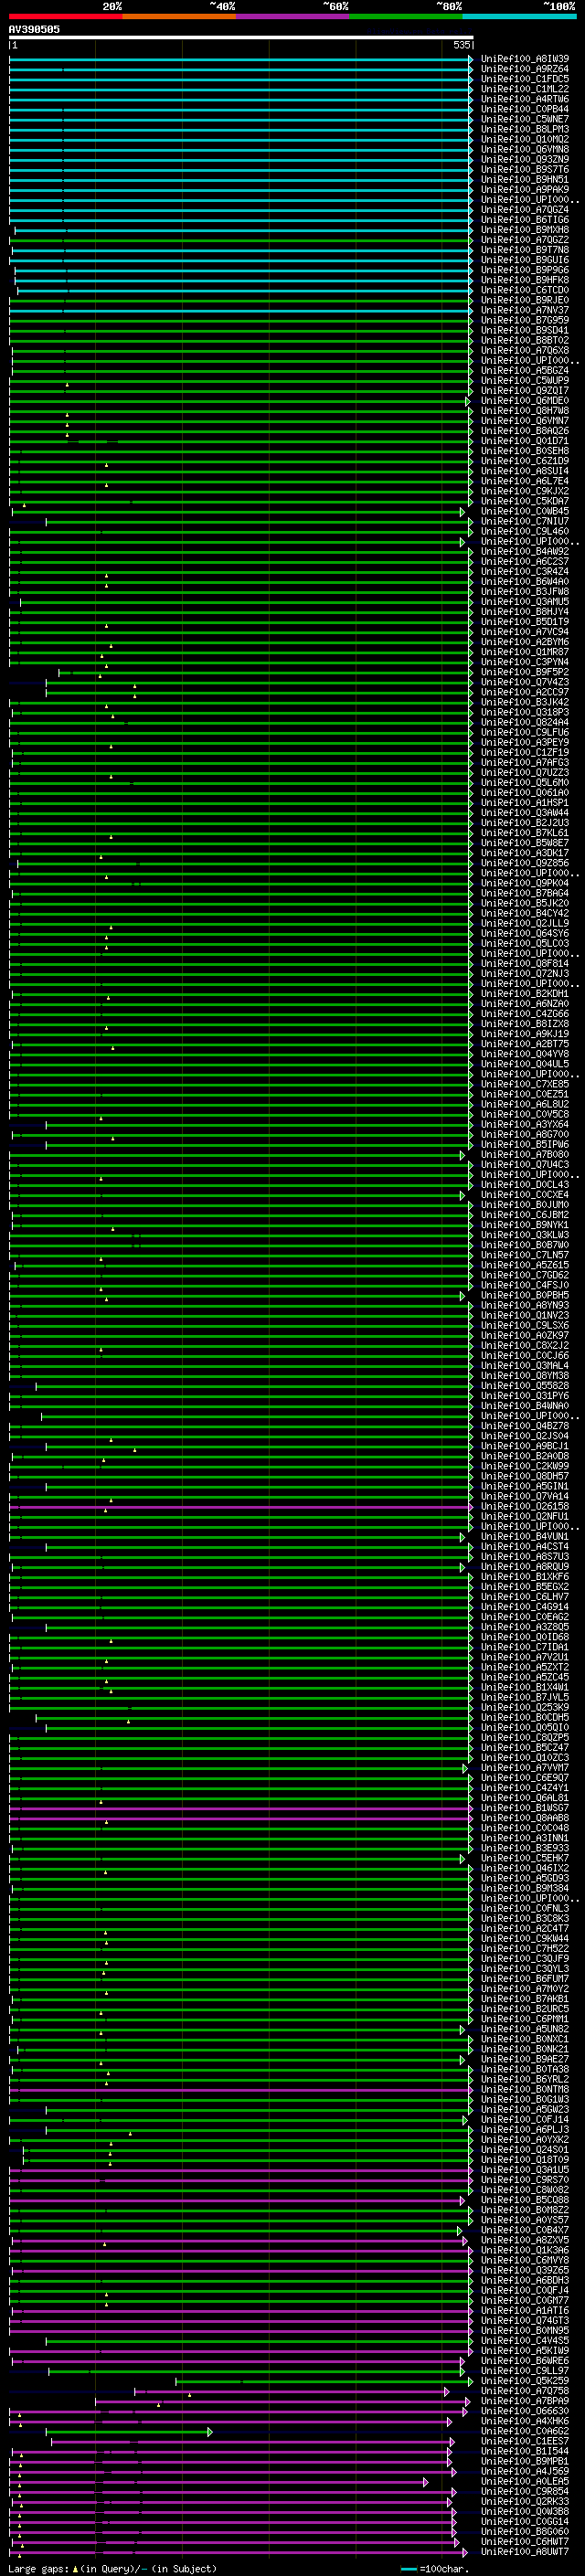Click hit label UniRef100_Q8H7W8
The width and height of the screenshot is (585, 2576).
coord(525,411)
